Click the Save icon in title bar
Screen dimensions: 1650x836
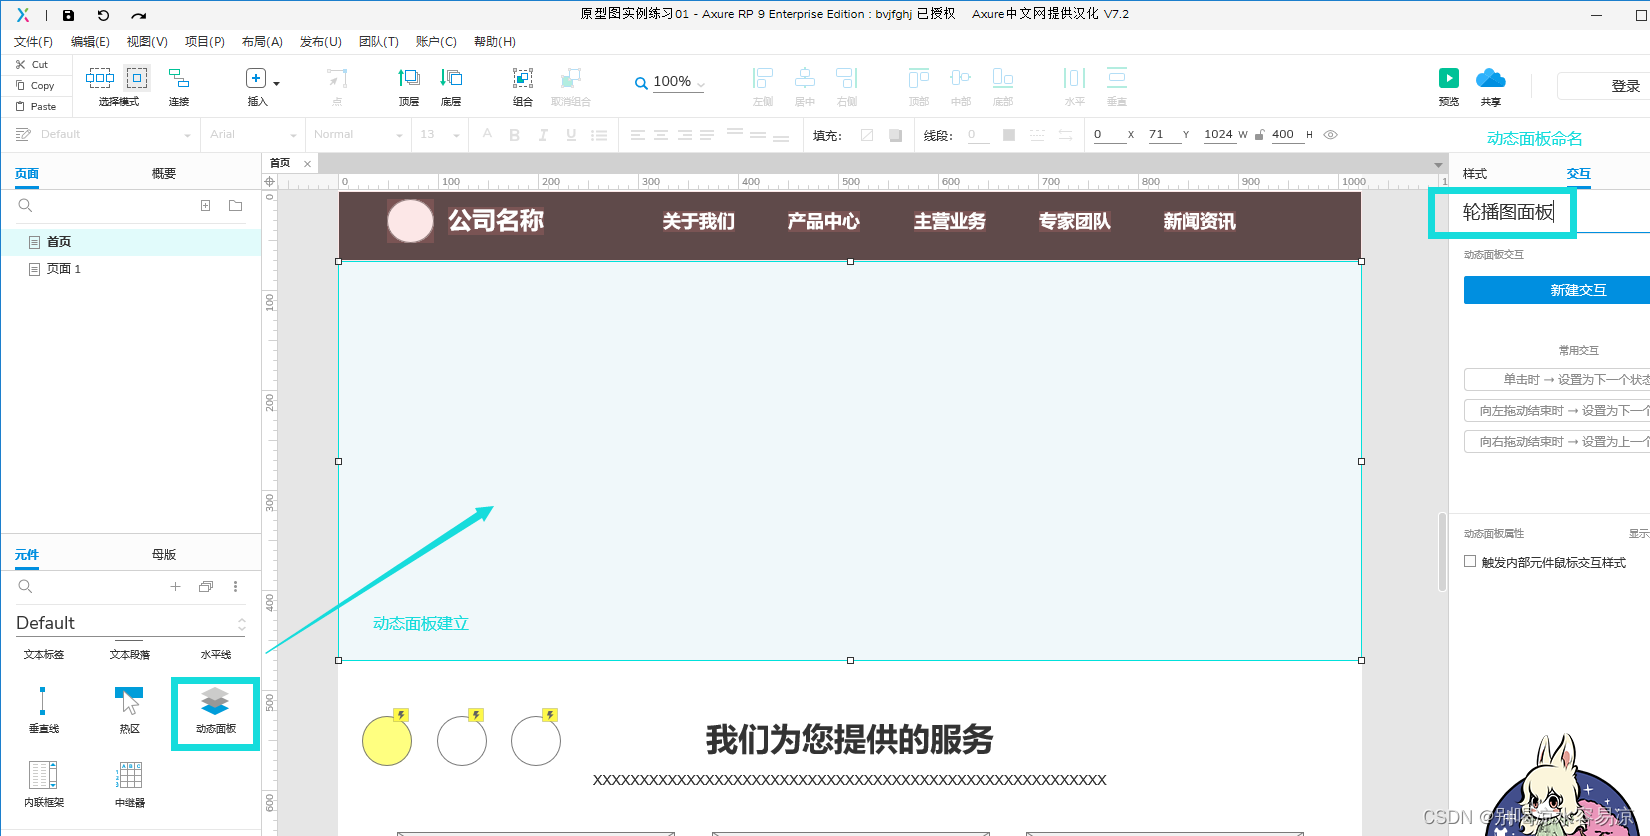pyautogui.click(x=68, y=15)
